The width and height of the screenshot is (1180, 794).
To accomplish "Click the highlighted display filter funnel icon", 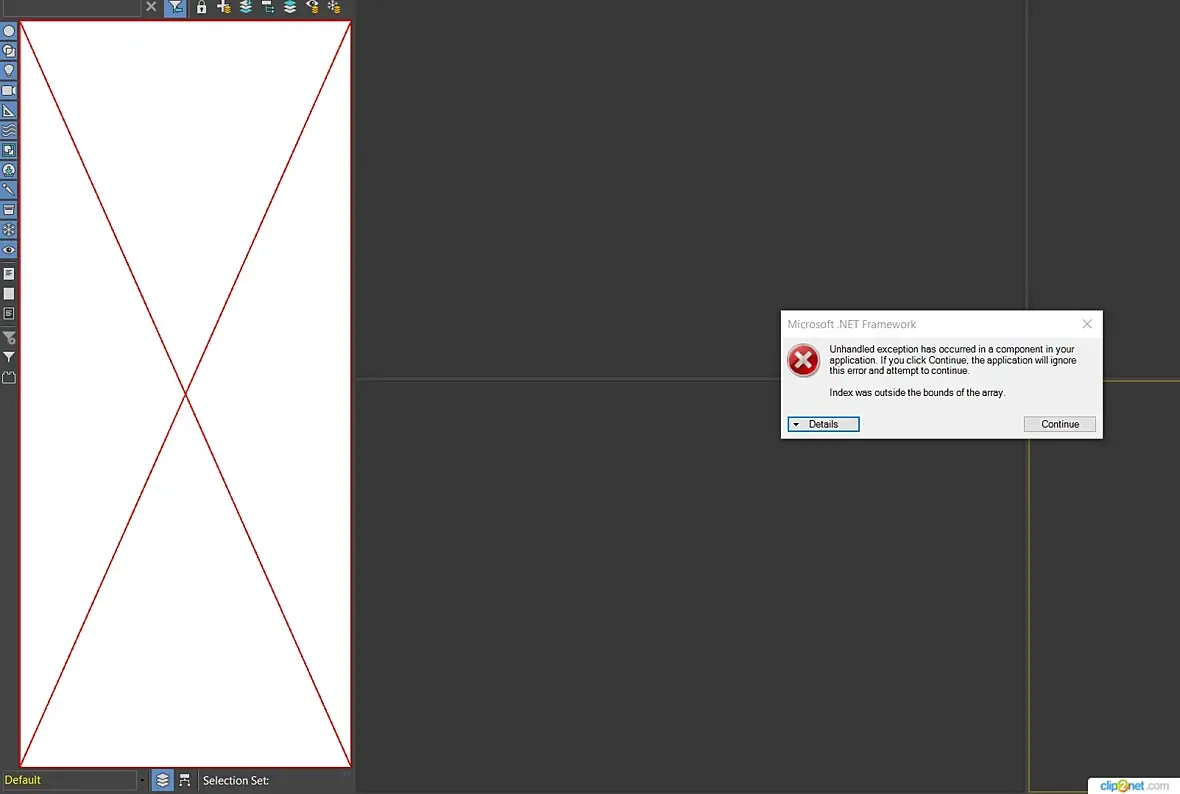I will click(x=175, y=8).
